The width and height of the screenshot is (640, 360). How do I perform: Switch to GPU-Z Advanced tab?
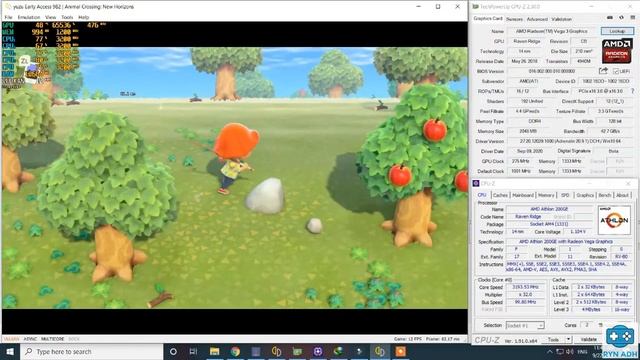click(537, 19)
